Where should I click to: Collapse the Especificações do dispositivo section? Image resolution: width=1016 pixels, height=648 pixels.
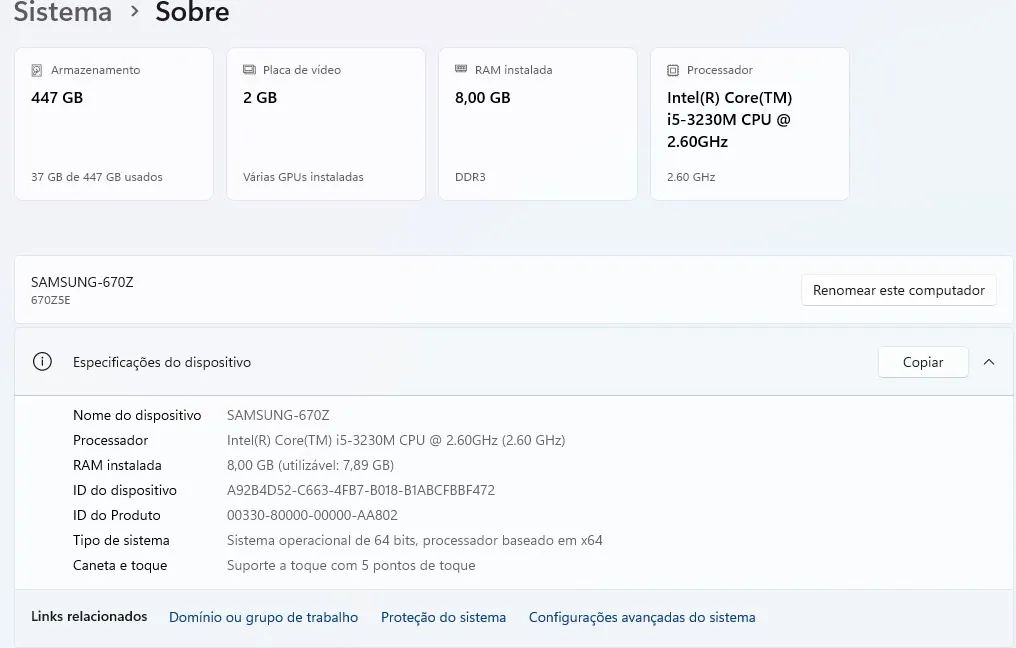coord(989,362)
